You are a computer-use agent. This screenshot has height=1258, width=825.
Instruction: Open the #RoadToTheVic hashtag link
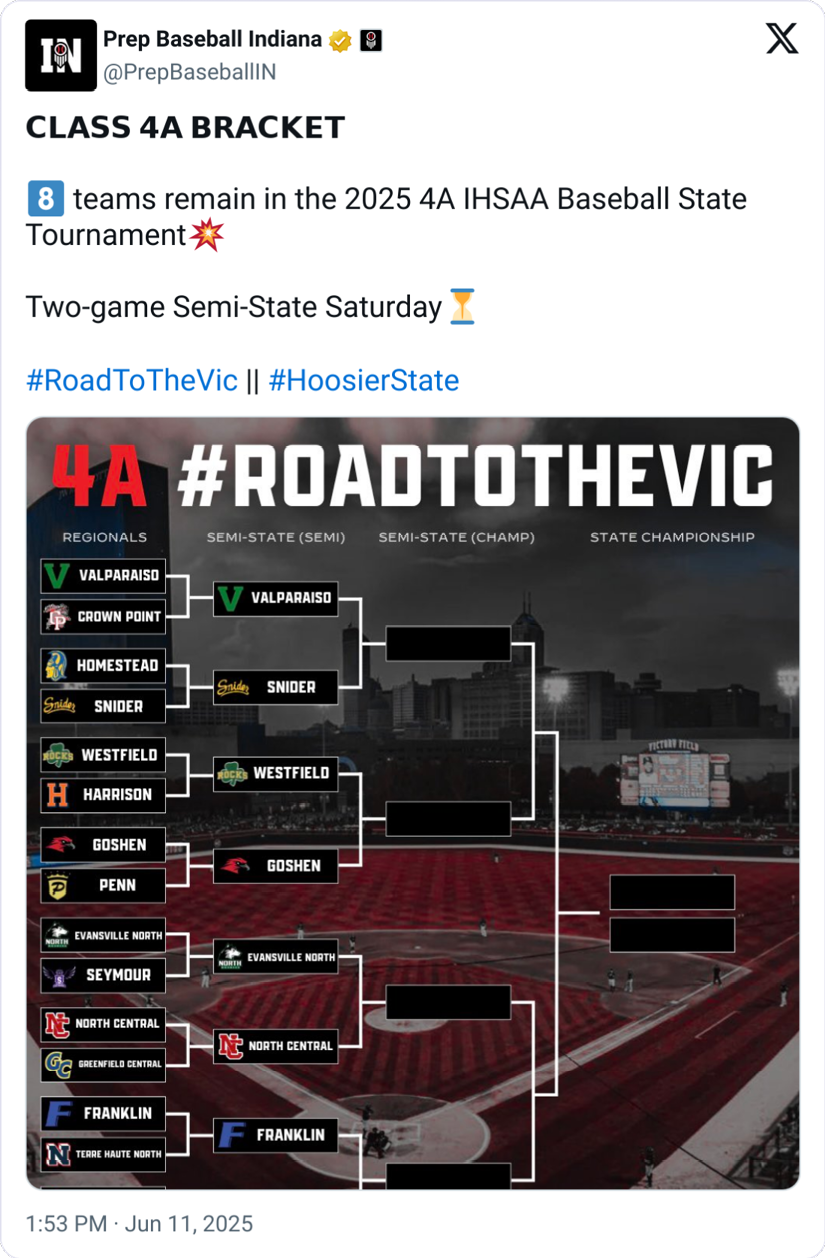[132, 381]
